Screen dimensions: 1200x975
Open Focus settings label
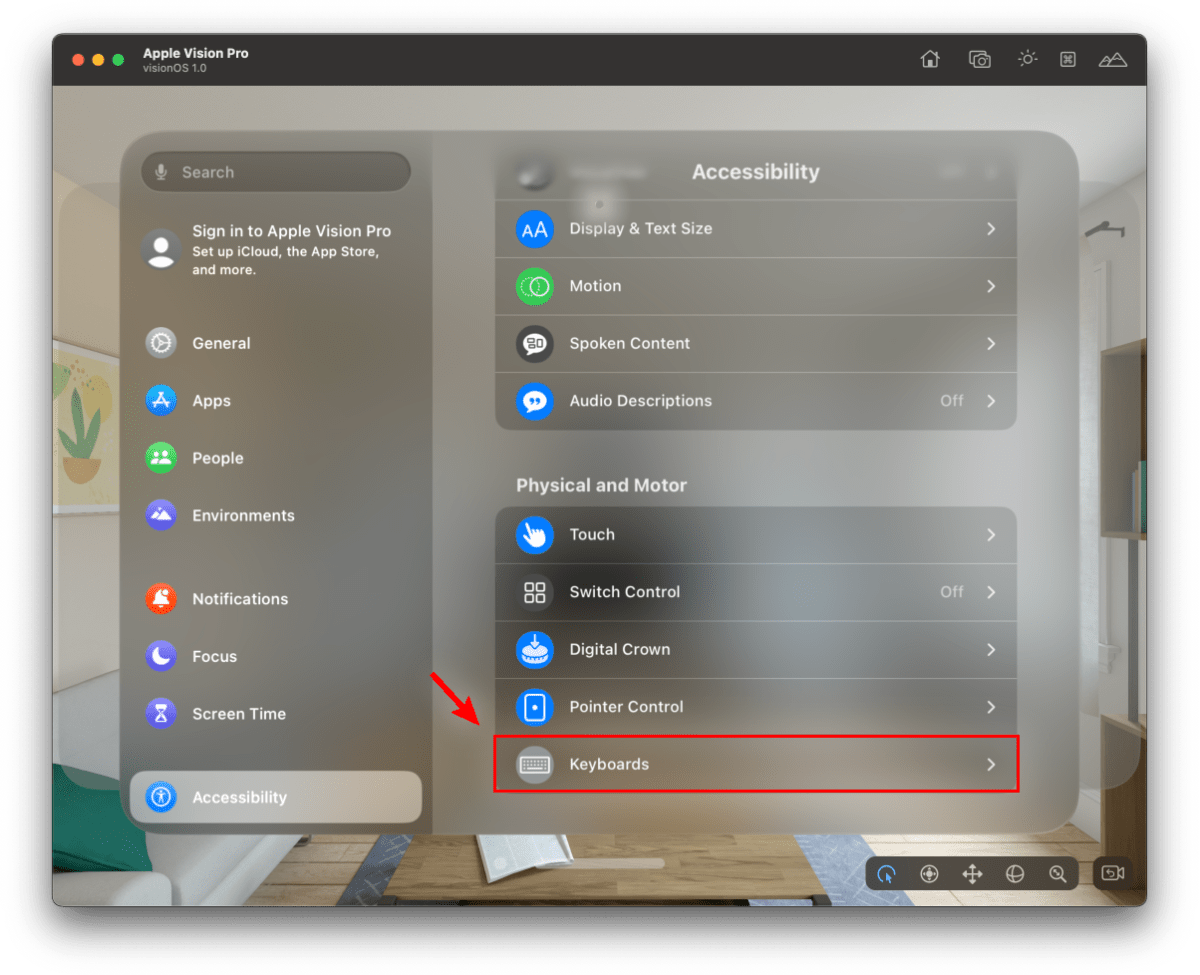coord(214,657)
